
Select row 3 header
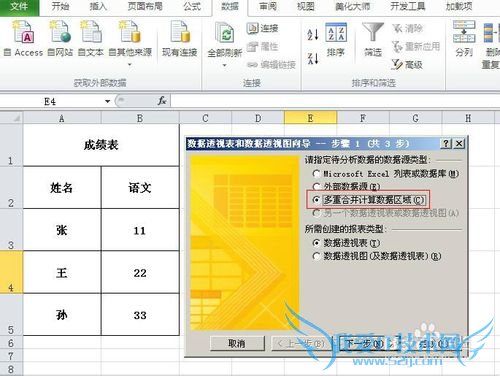tap(11, 230)
